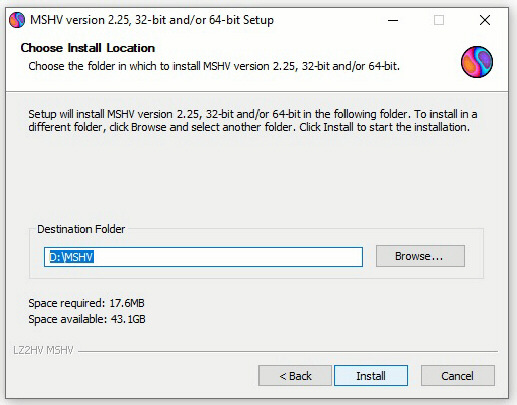Click the Choose Install Location heading
This screenshot has height=405, width=517.
[x=88, y=48]
